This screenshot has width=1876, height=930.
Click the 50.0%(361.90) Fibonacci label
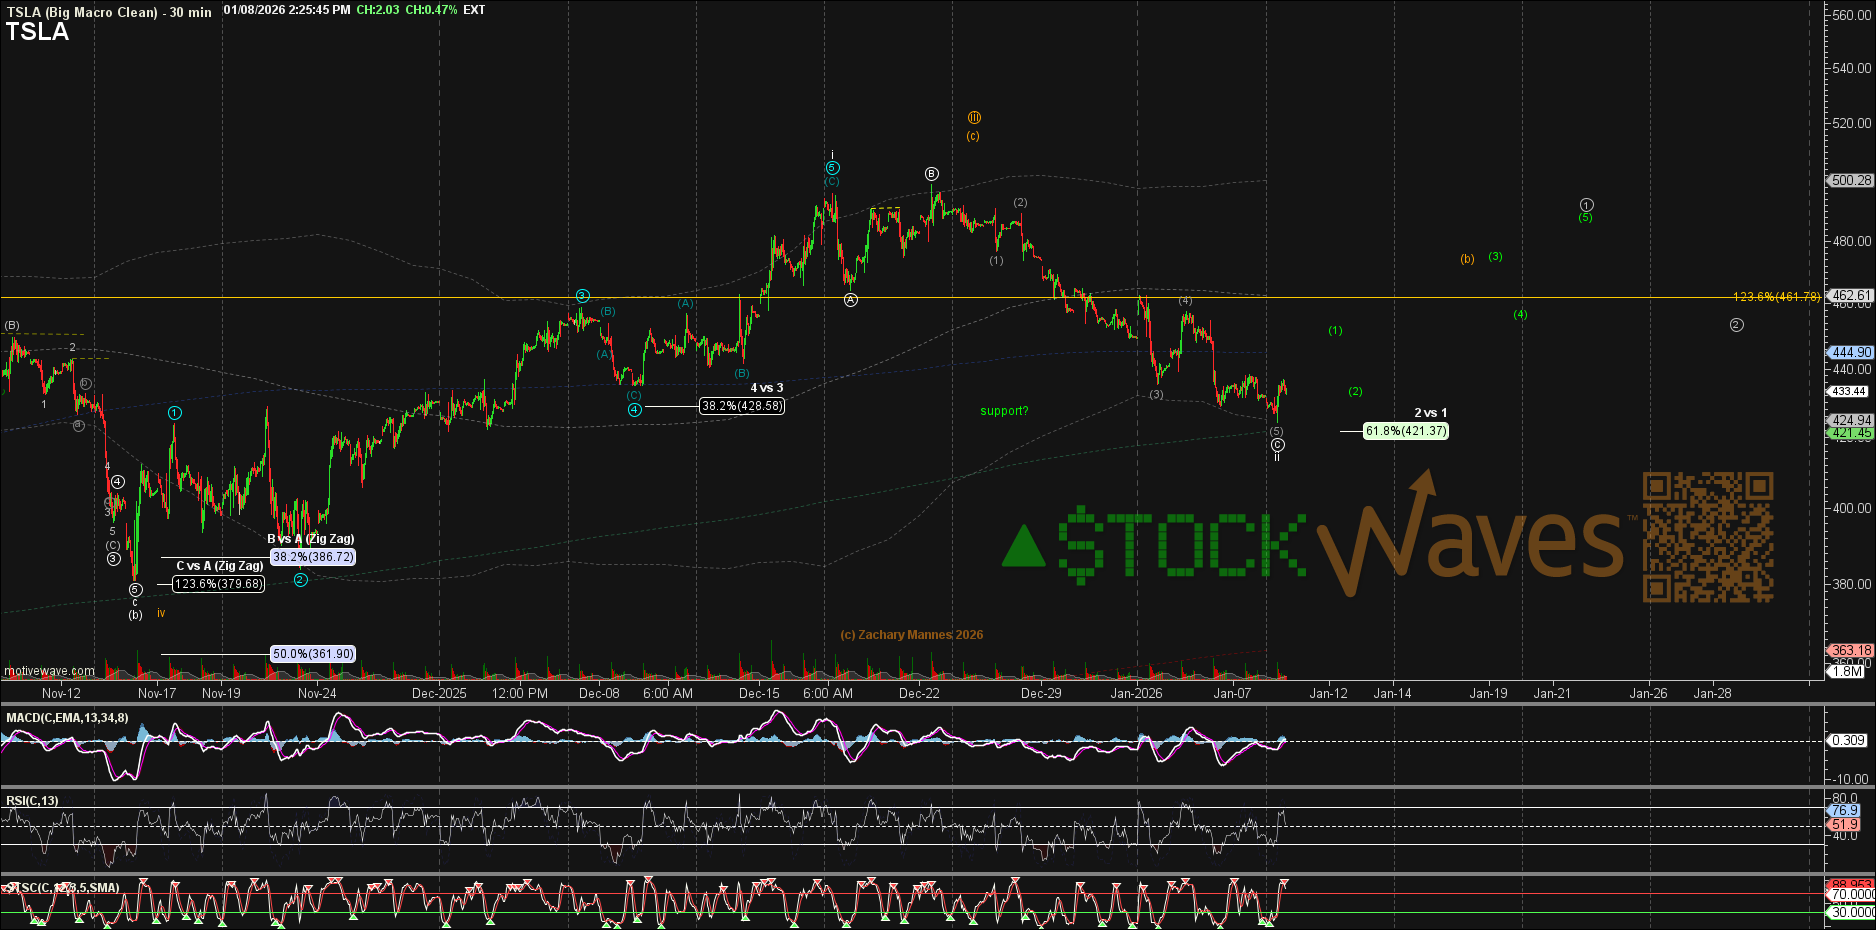coord(313,654)
